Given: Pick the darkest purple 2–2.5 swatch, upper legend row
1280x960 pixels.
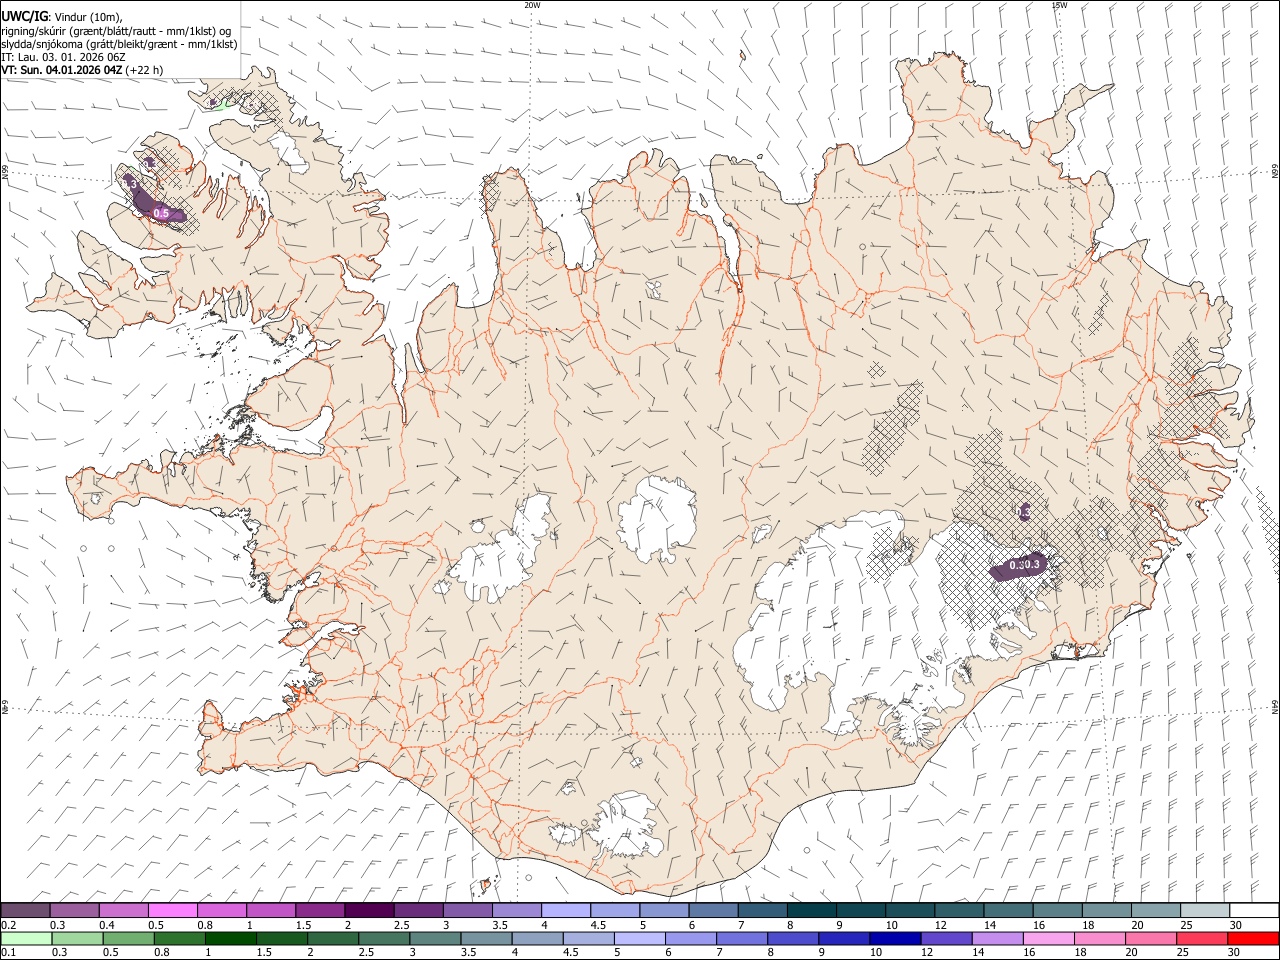Looking at the screenshot, I should click(369, 910).
